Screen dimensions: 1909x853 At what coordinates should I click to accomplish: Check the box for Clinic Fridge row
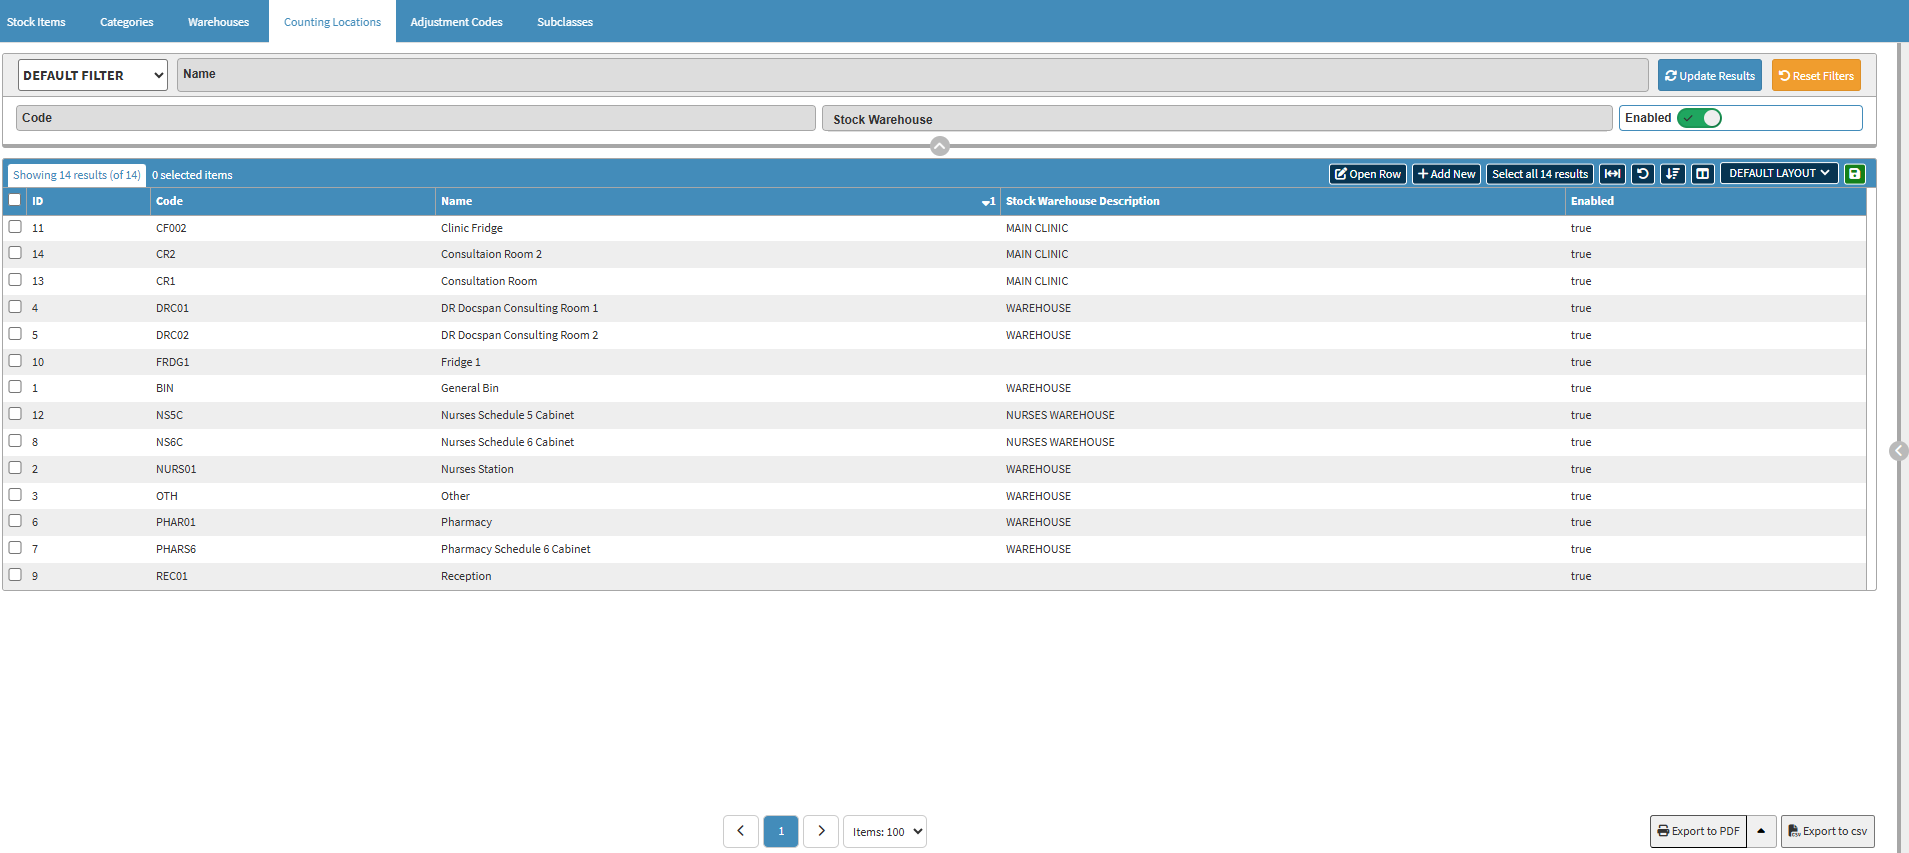[x=15, y=227]
